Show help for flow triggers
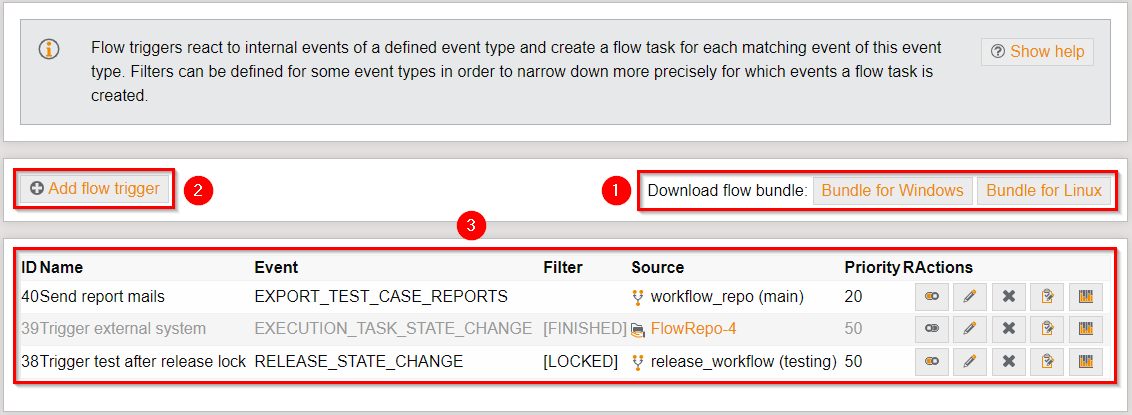This screenshot has width=1132, height=415. [1037, 52]
